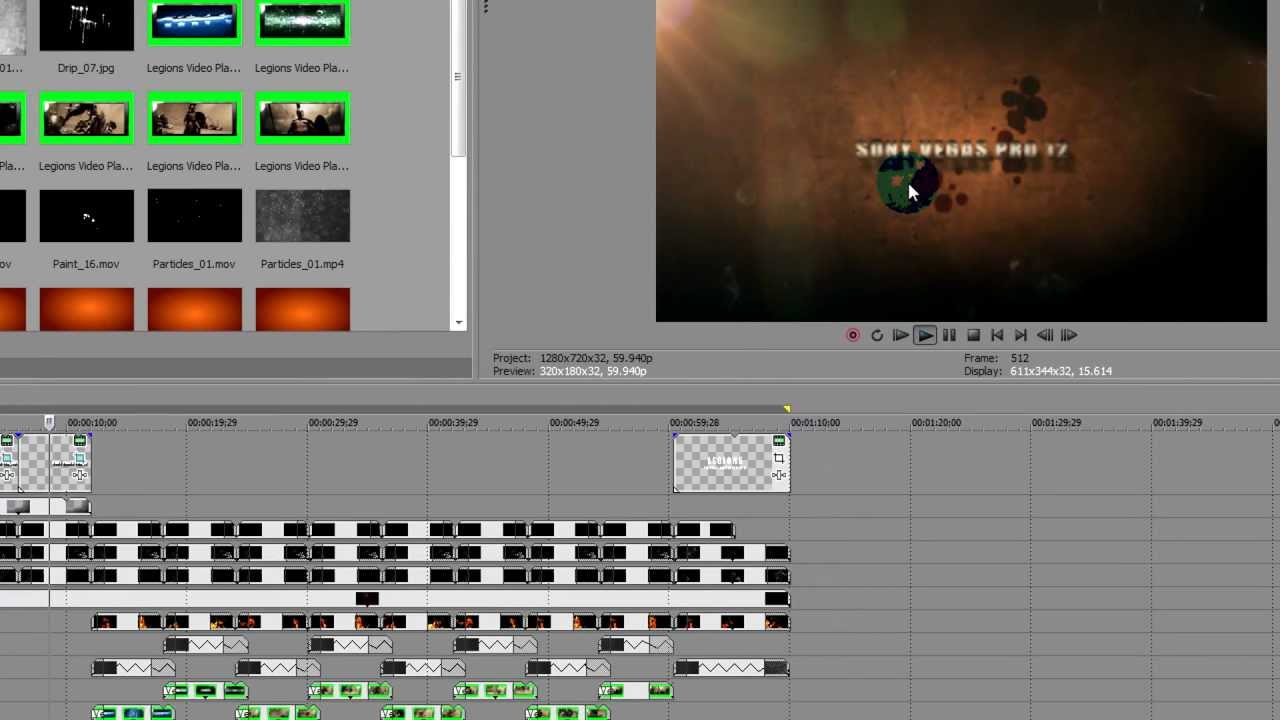Viewport: 1280px width, 720px height.
Task: Select the Particles_01.mov media thumbnail
Action: pyautogui.click(x=194, y=216)
